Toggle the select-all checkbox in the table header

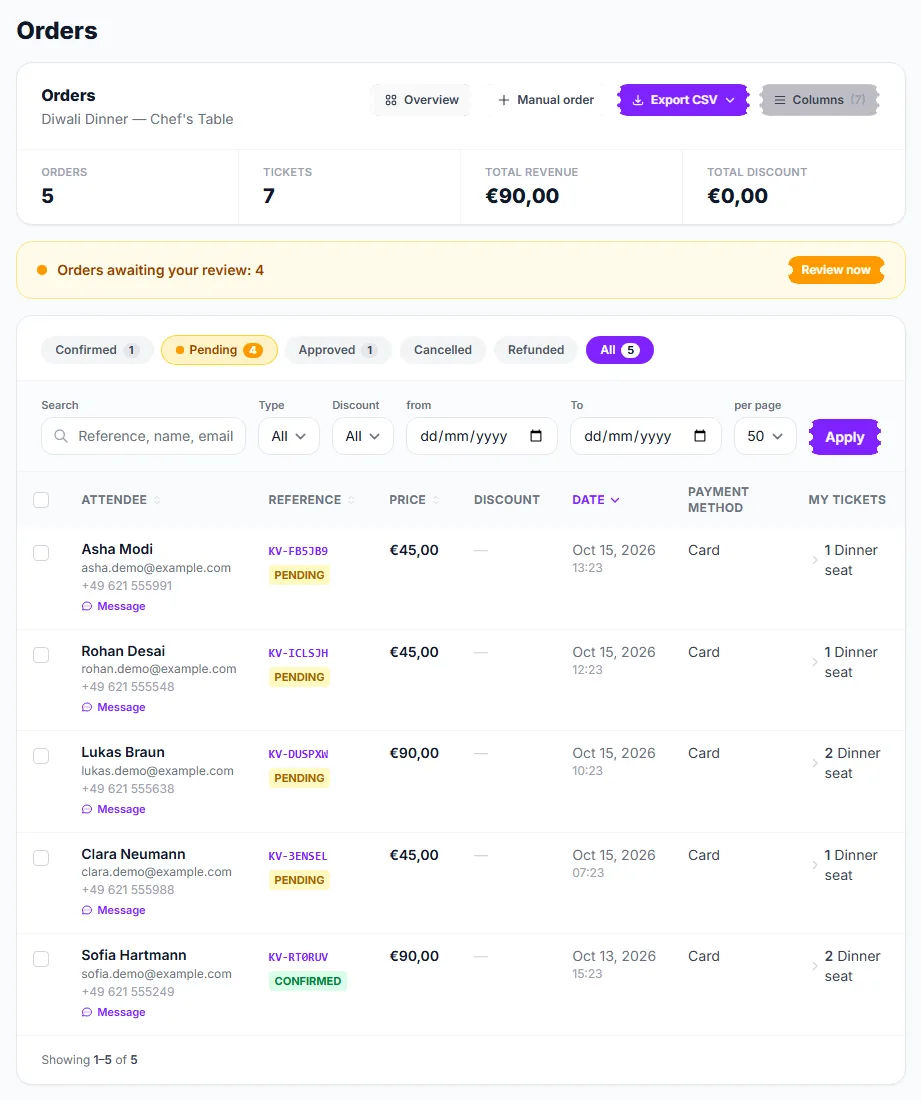coord(41,499)
